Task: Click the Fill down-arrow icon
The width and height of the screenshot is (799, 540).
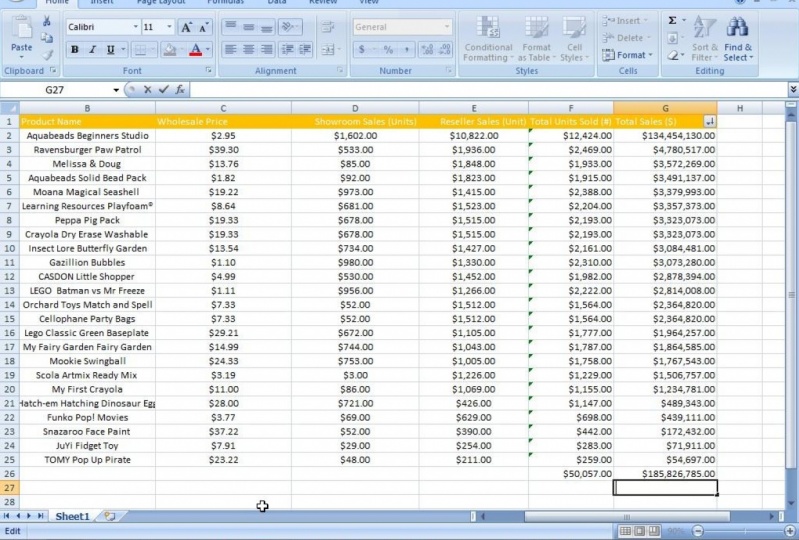Action: pos(672,38)
